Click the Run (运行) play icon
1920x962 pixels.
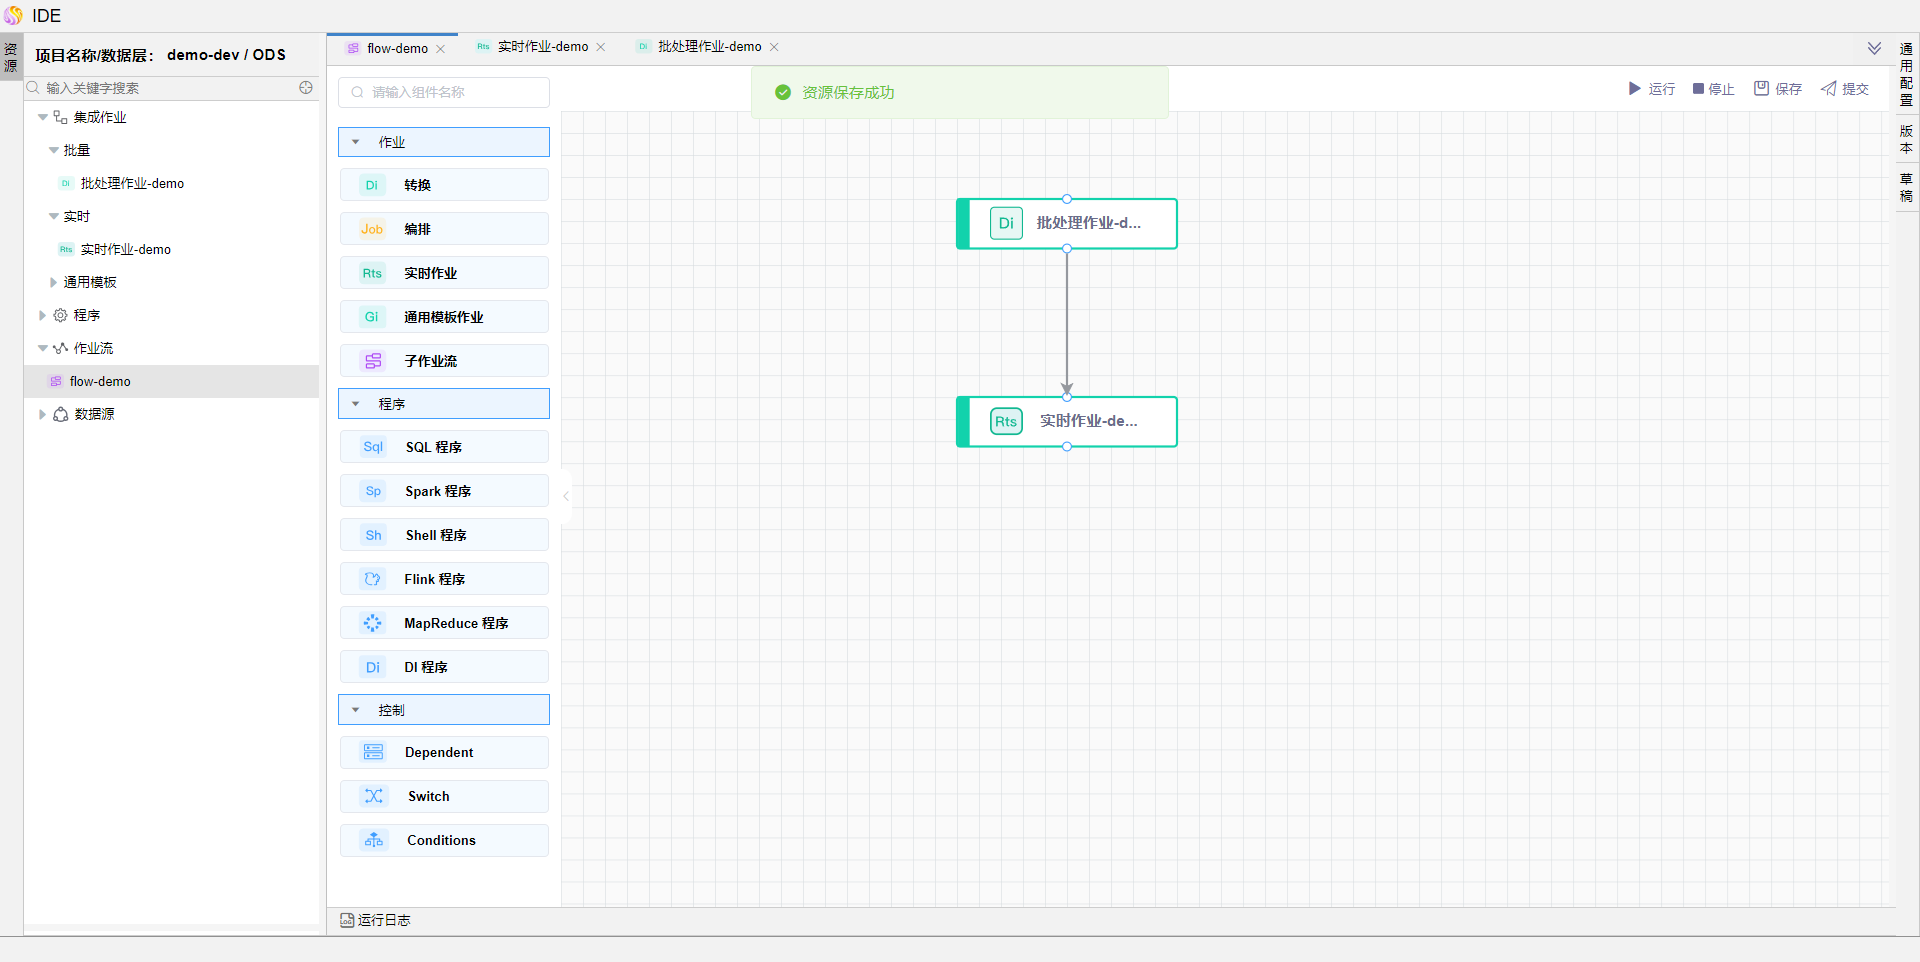[1635, 89]
